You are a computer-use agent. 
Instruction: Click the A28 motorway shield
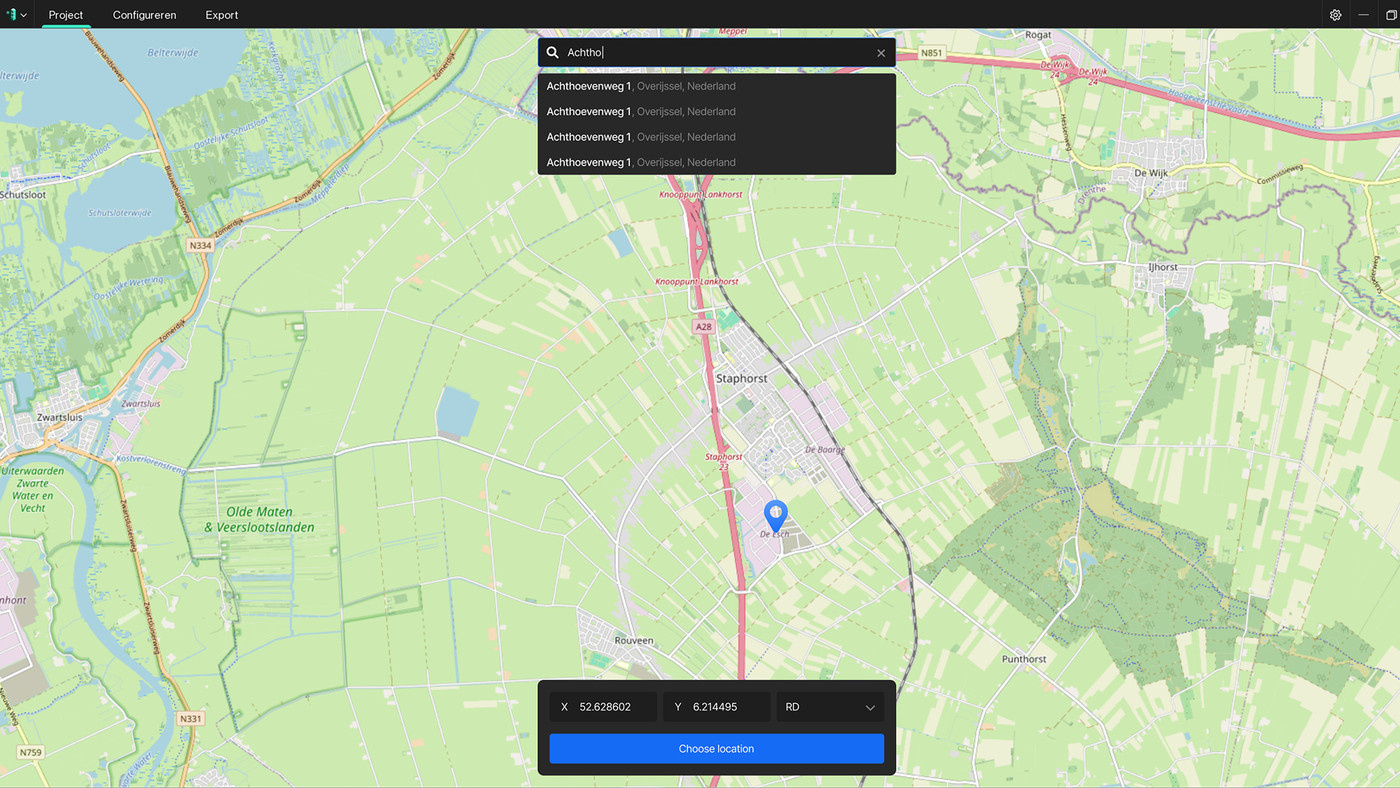[x=703, y=327]
